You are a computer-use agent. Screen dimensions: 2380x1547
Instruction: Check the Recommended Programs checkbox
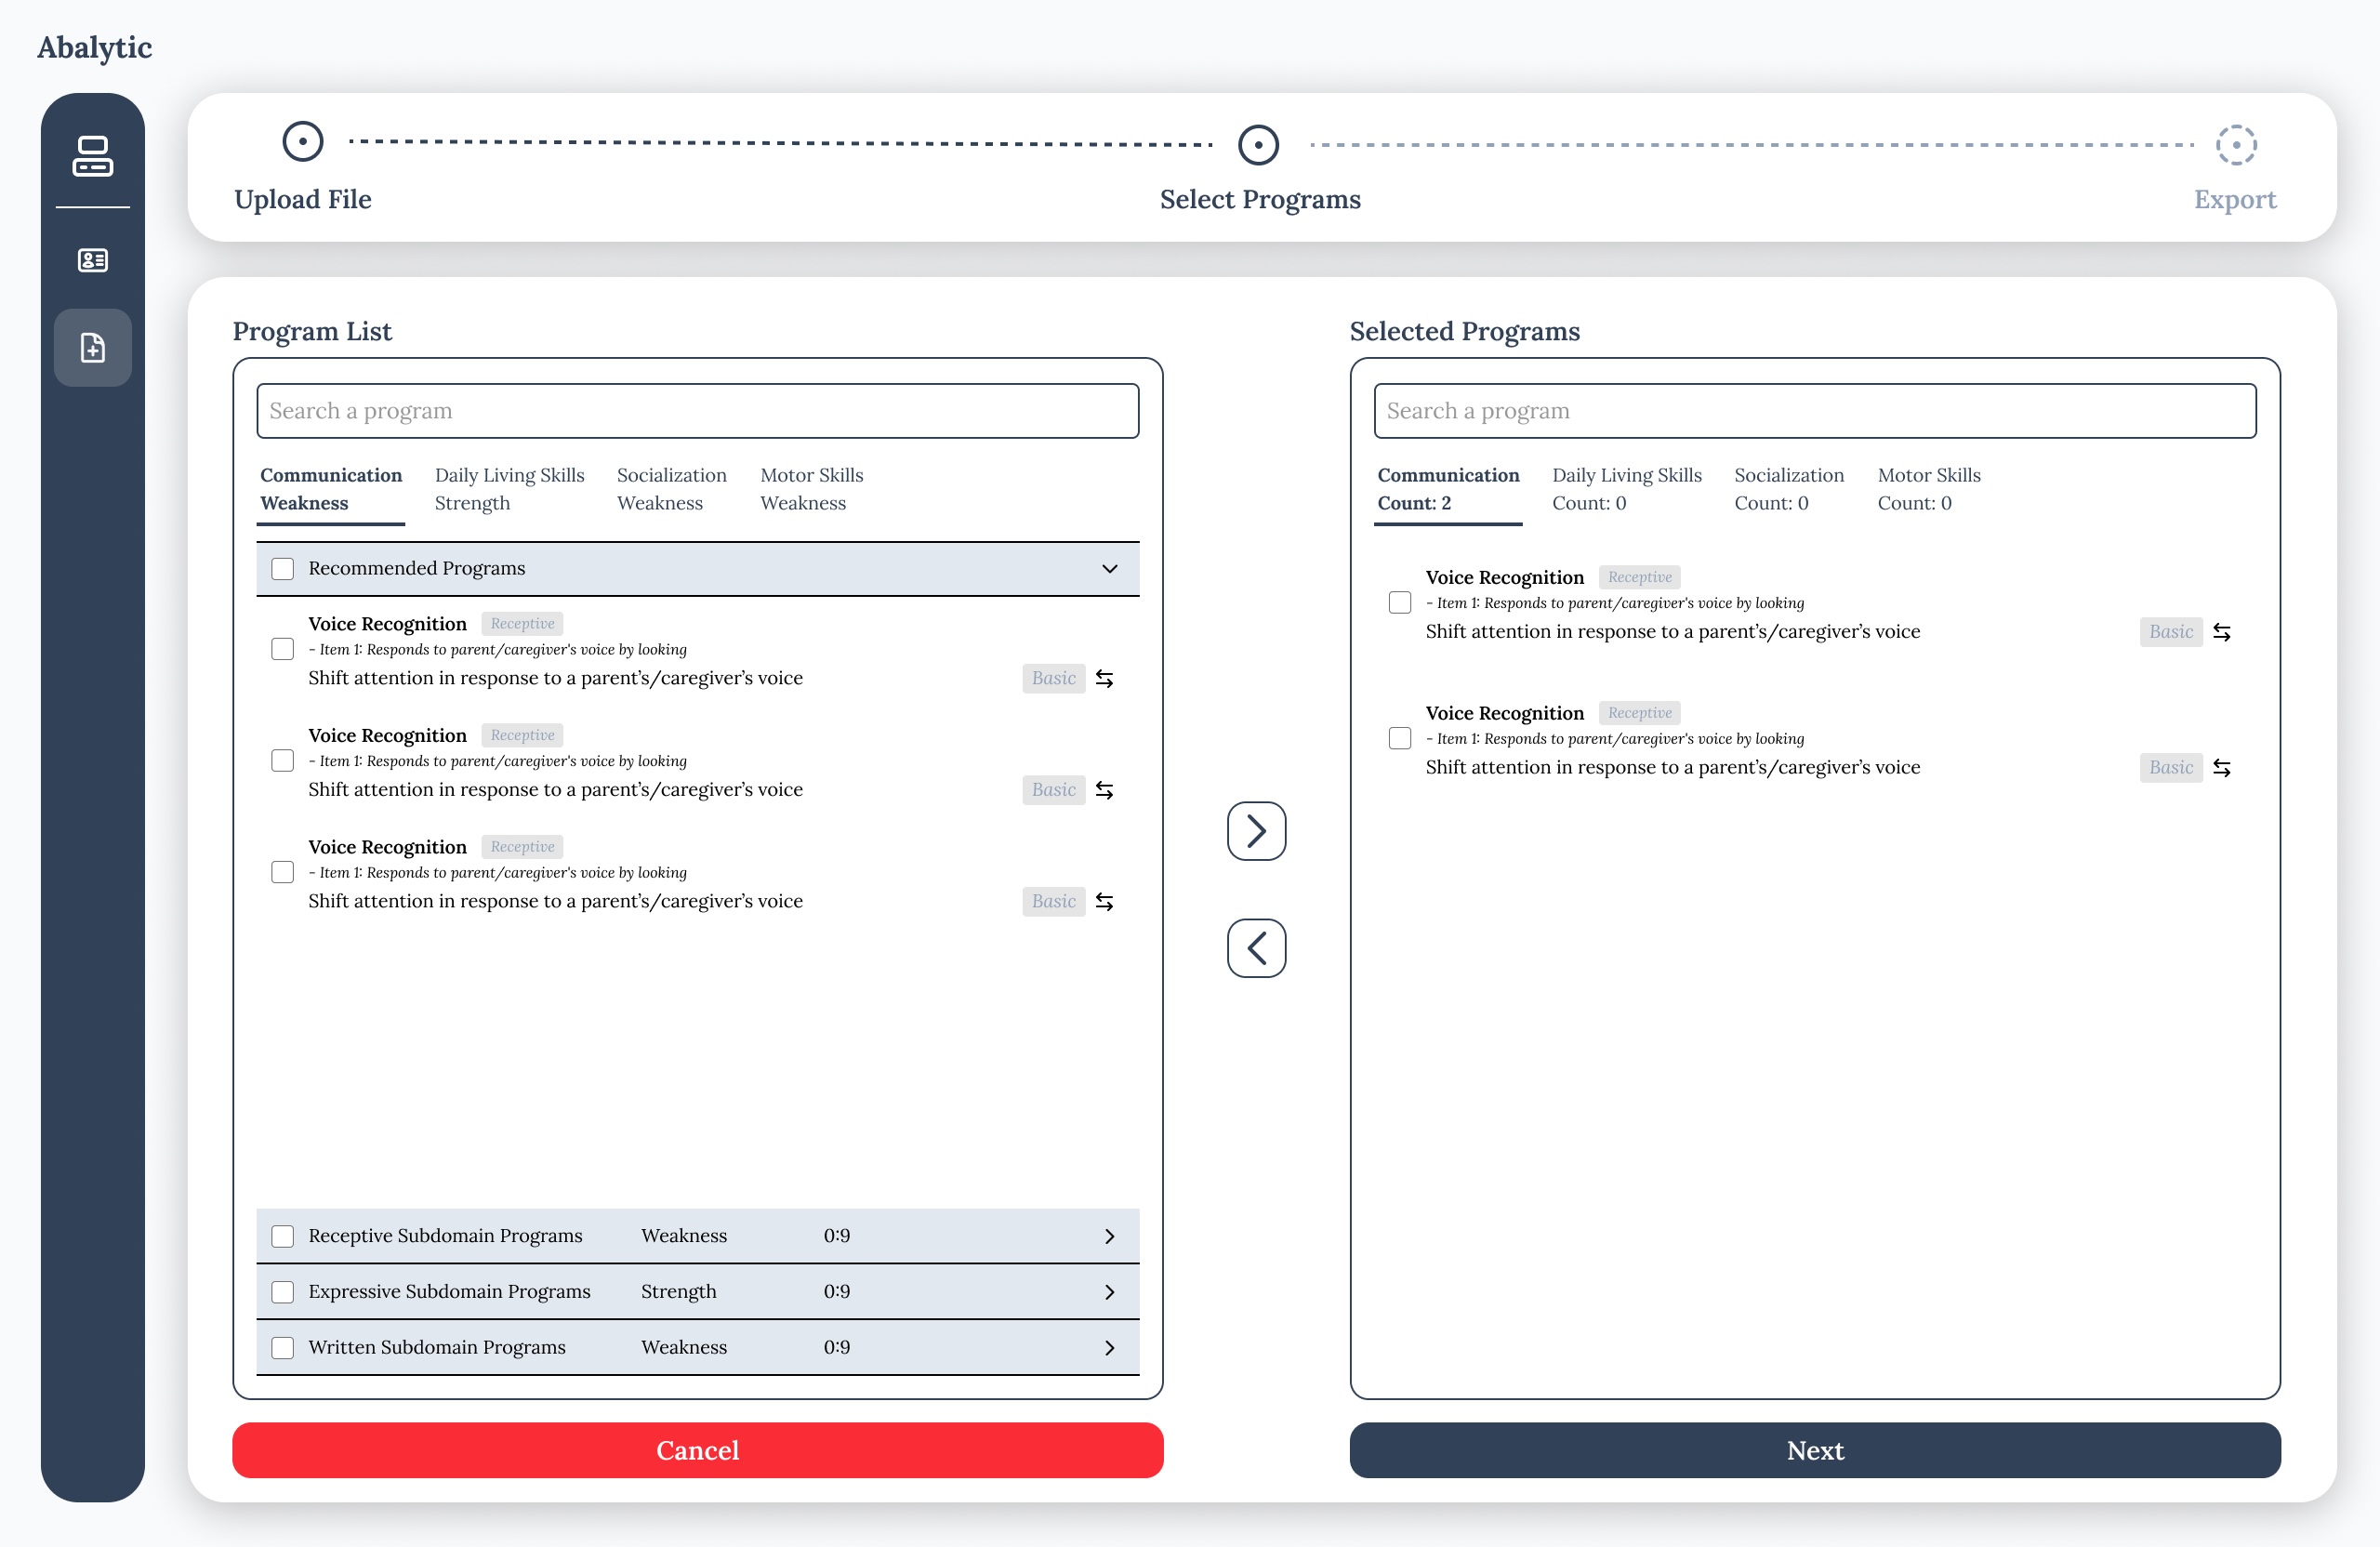pos(283,569)
